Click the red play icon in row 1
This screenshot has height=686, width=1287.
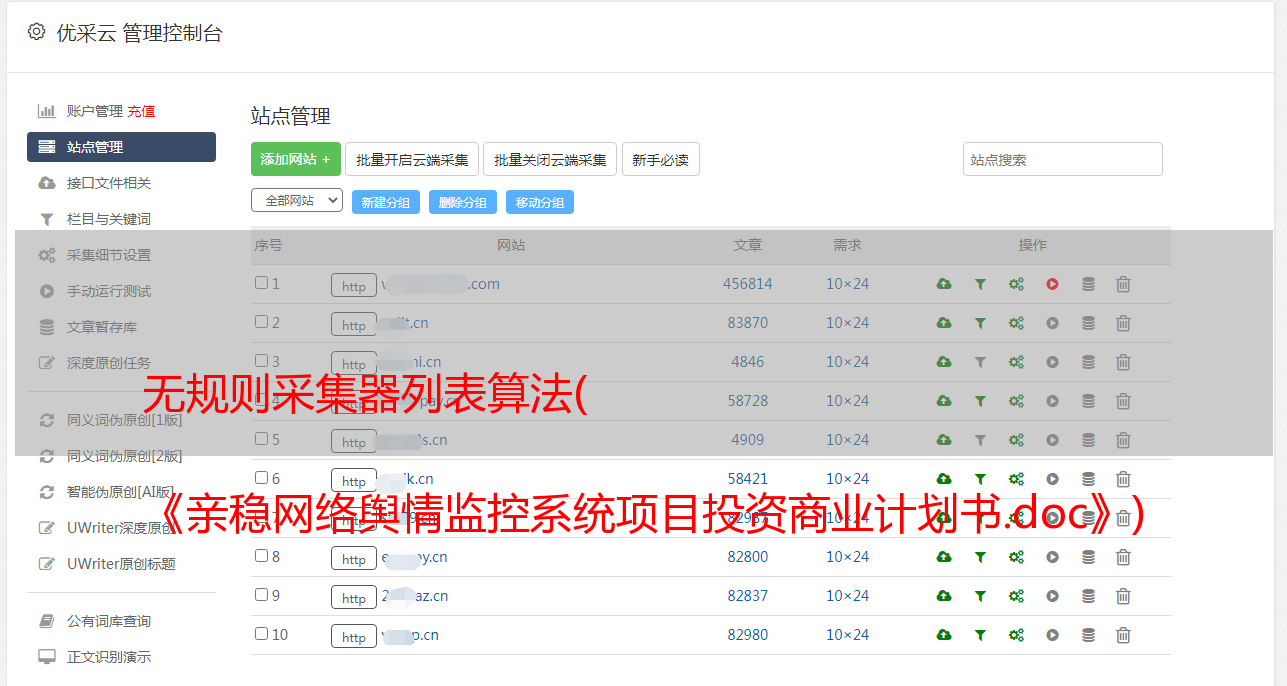[1052, 284]
